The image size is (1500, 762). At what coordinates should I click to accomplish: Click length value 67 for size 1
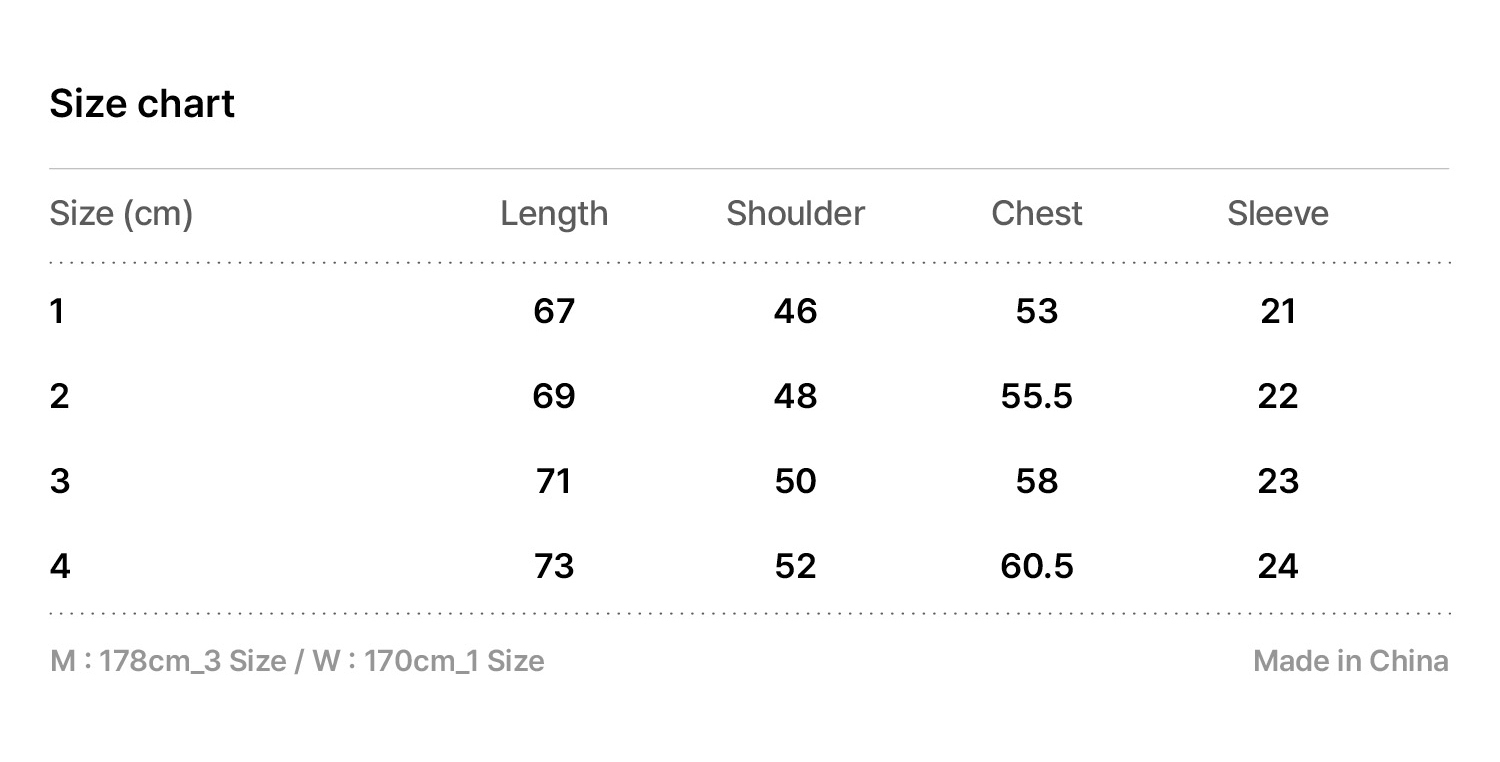tap(554, 311)
